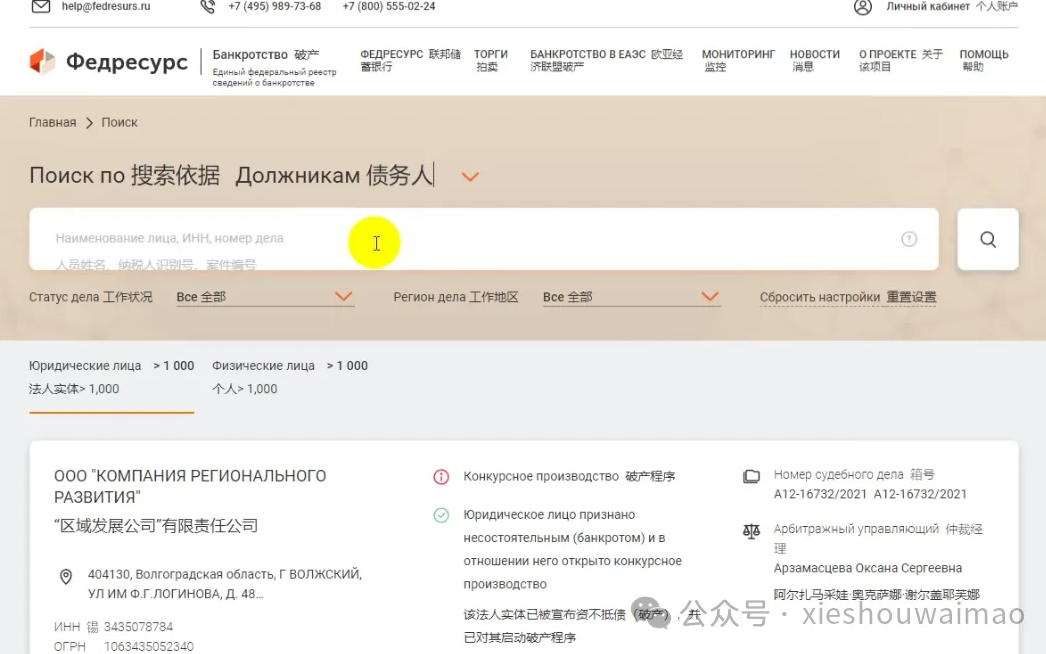The height and width of the screenshot is (654, 1046).
Task: Click Личный кабинет link
Action: tap(952, 7)
